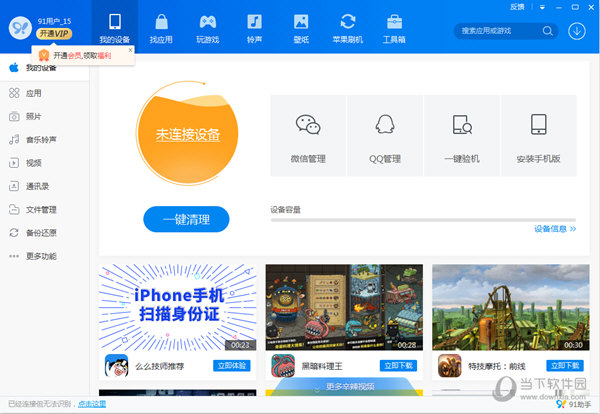Click the 开通VIP badge
Viewport: 600px width, 414px height.
[54, 34]
